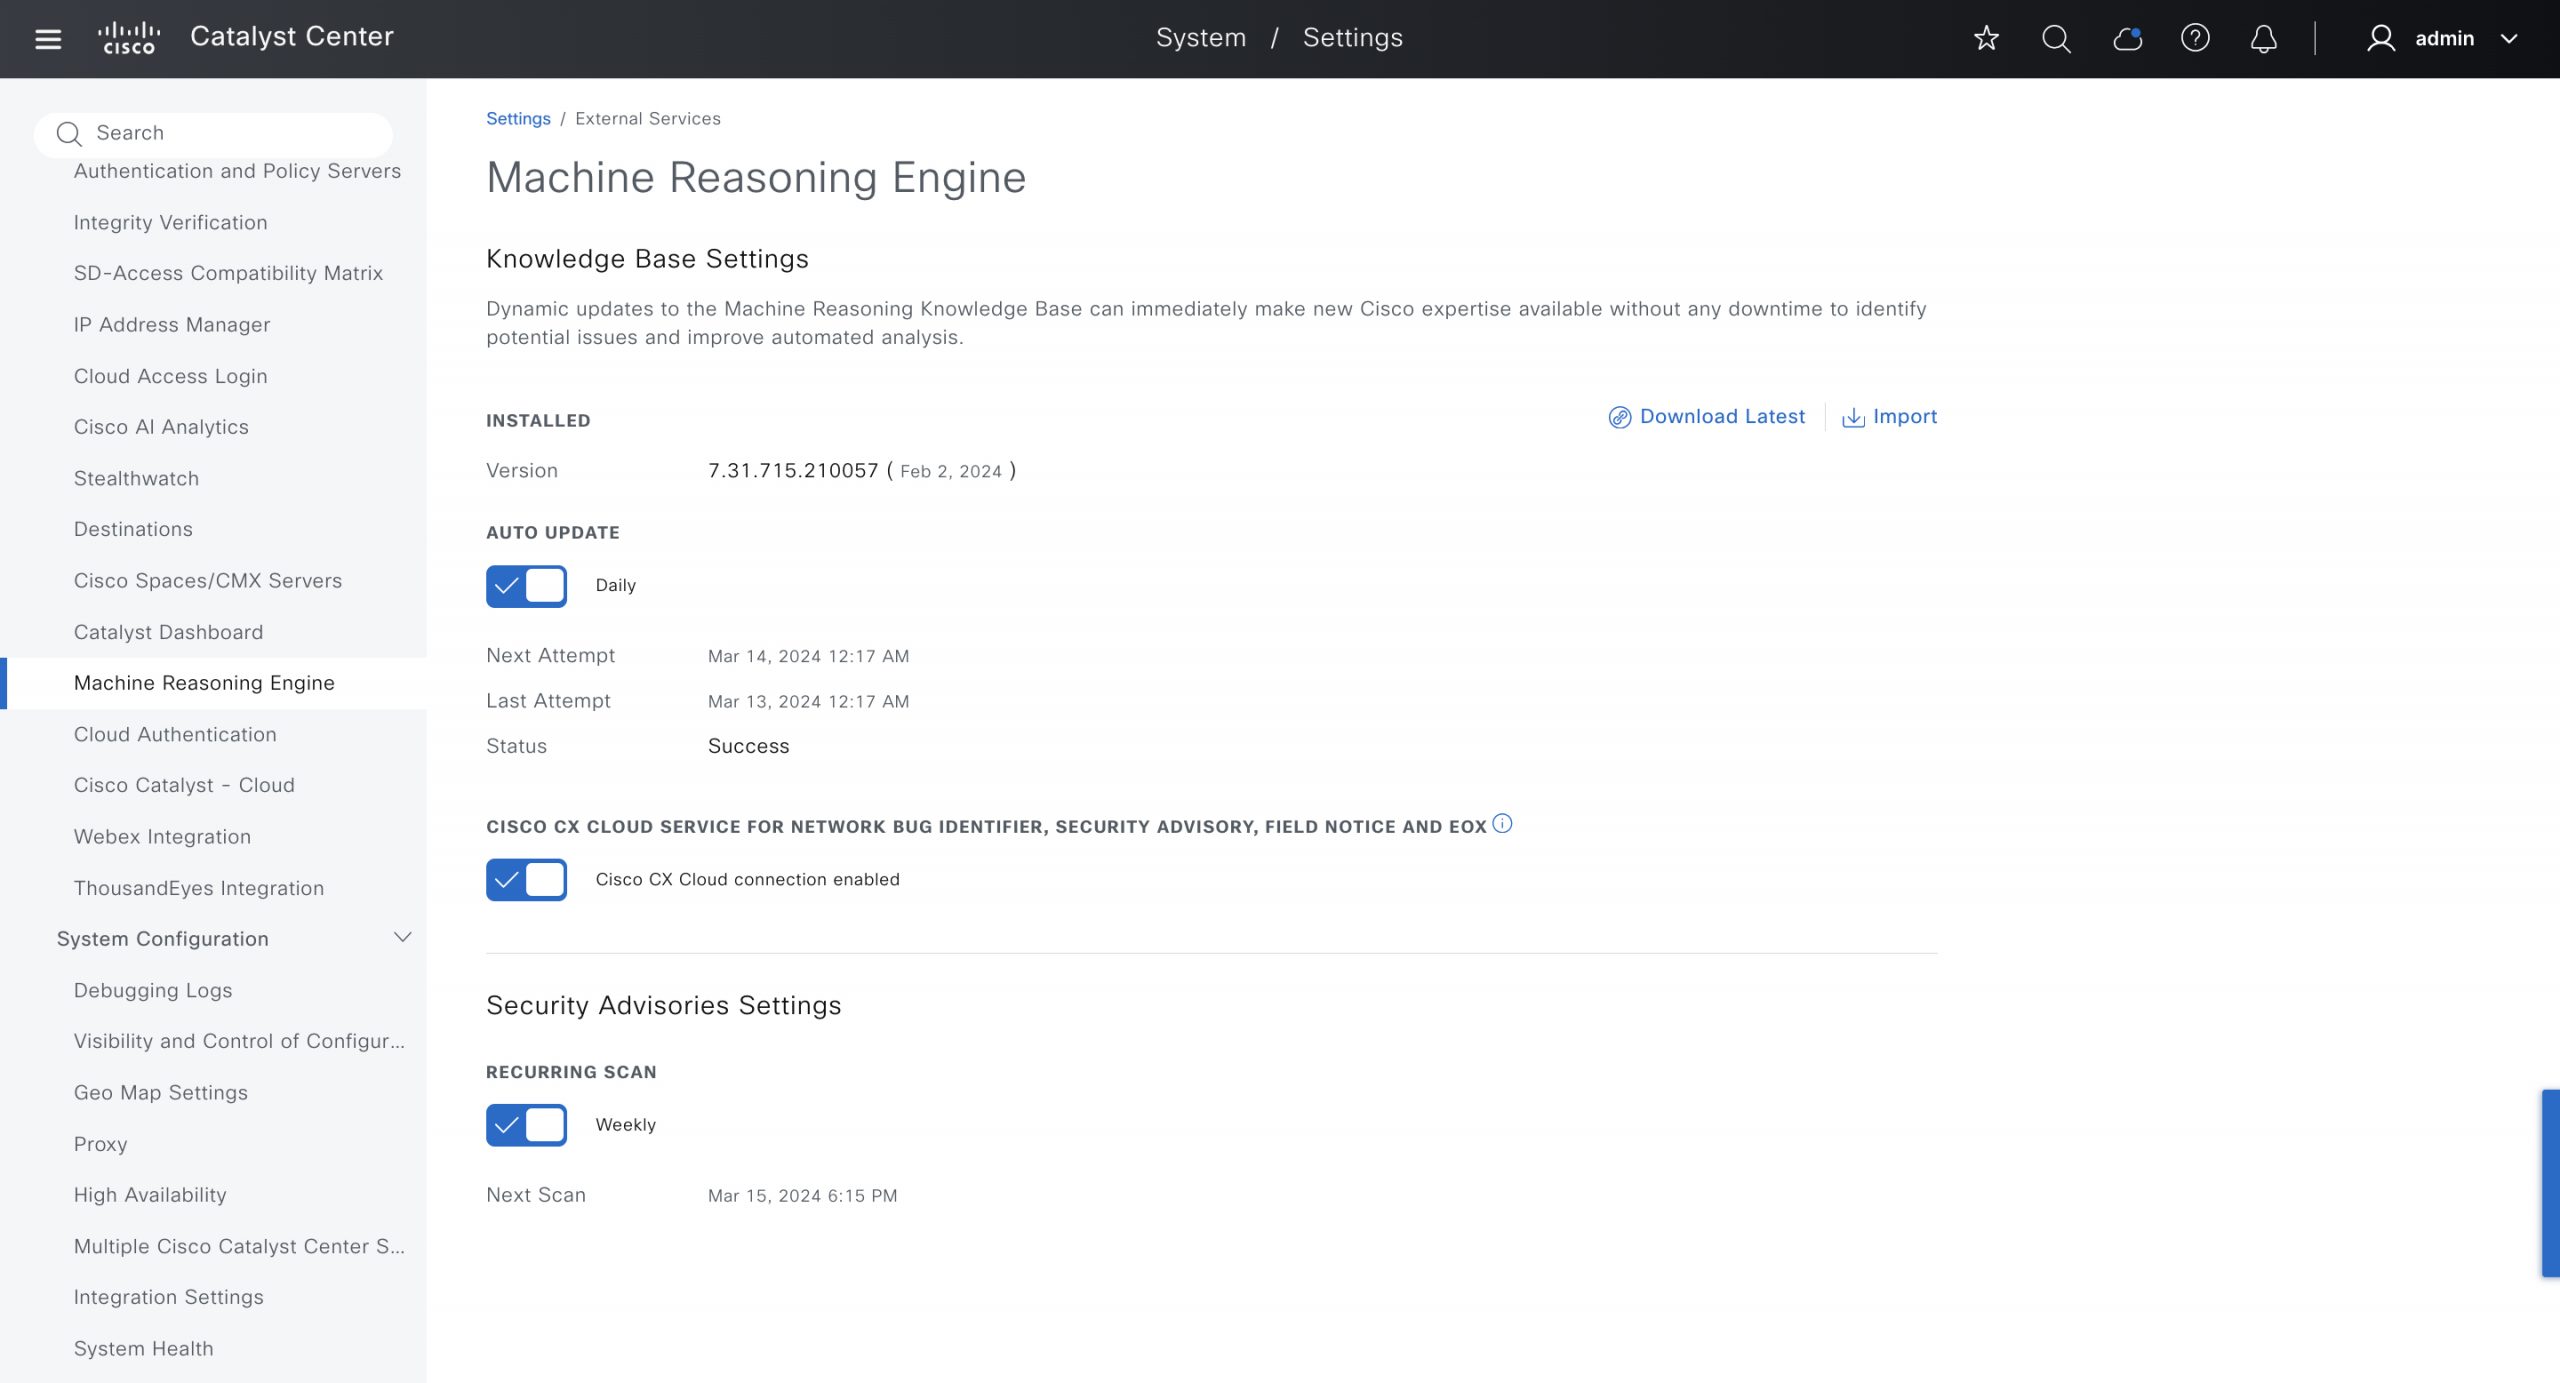Toggle Cisco CX Cloud connection switch
This screenshot has width=2560, height=1383.
(x=526, y=880)
